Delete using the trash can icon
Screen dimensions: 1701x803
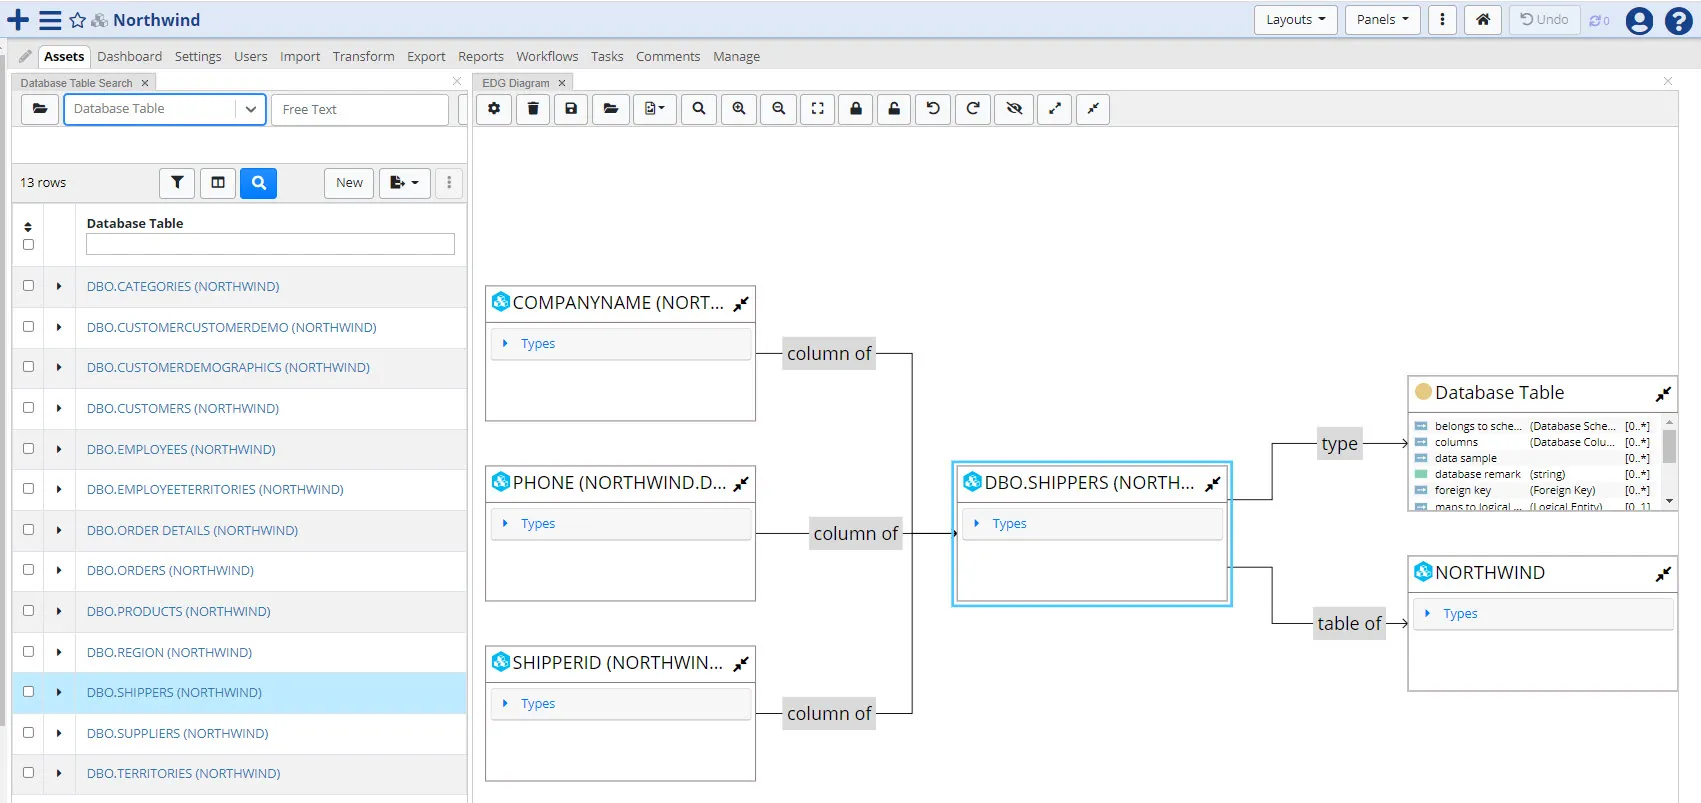coord(533,109)
